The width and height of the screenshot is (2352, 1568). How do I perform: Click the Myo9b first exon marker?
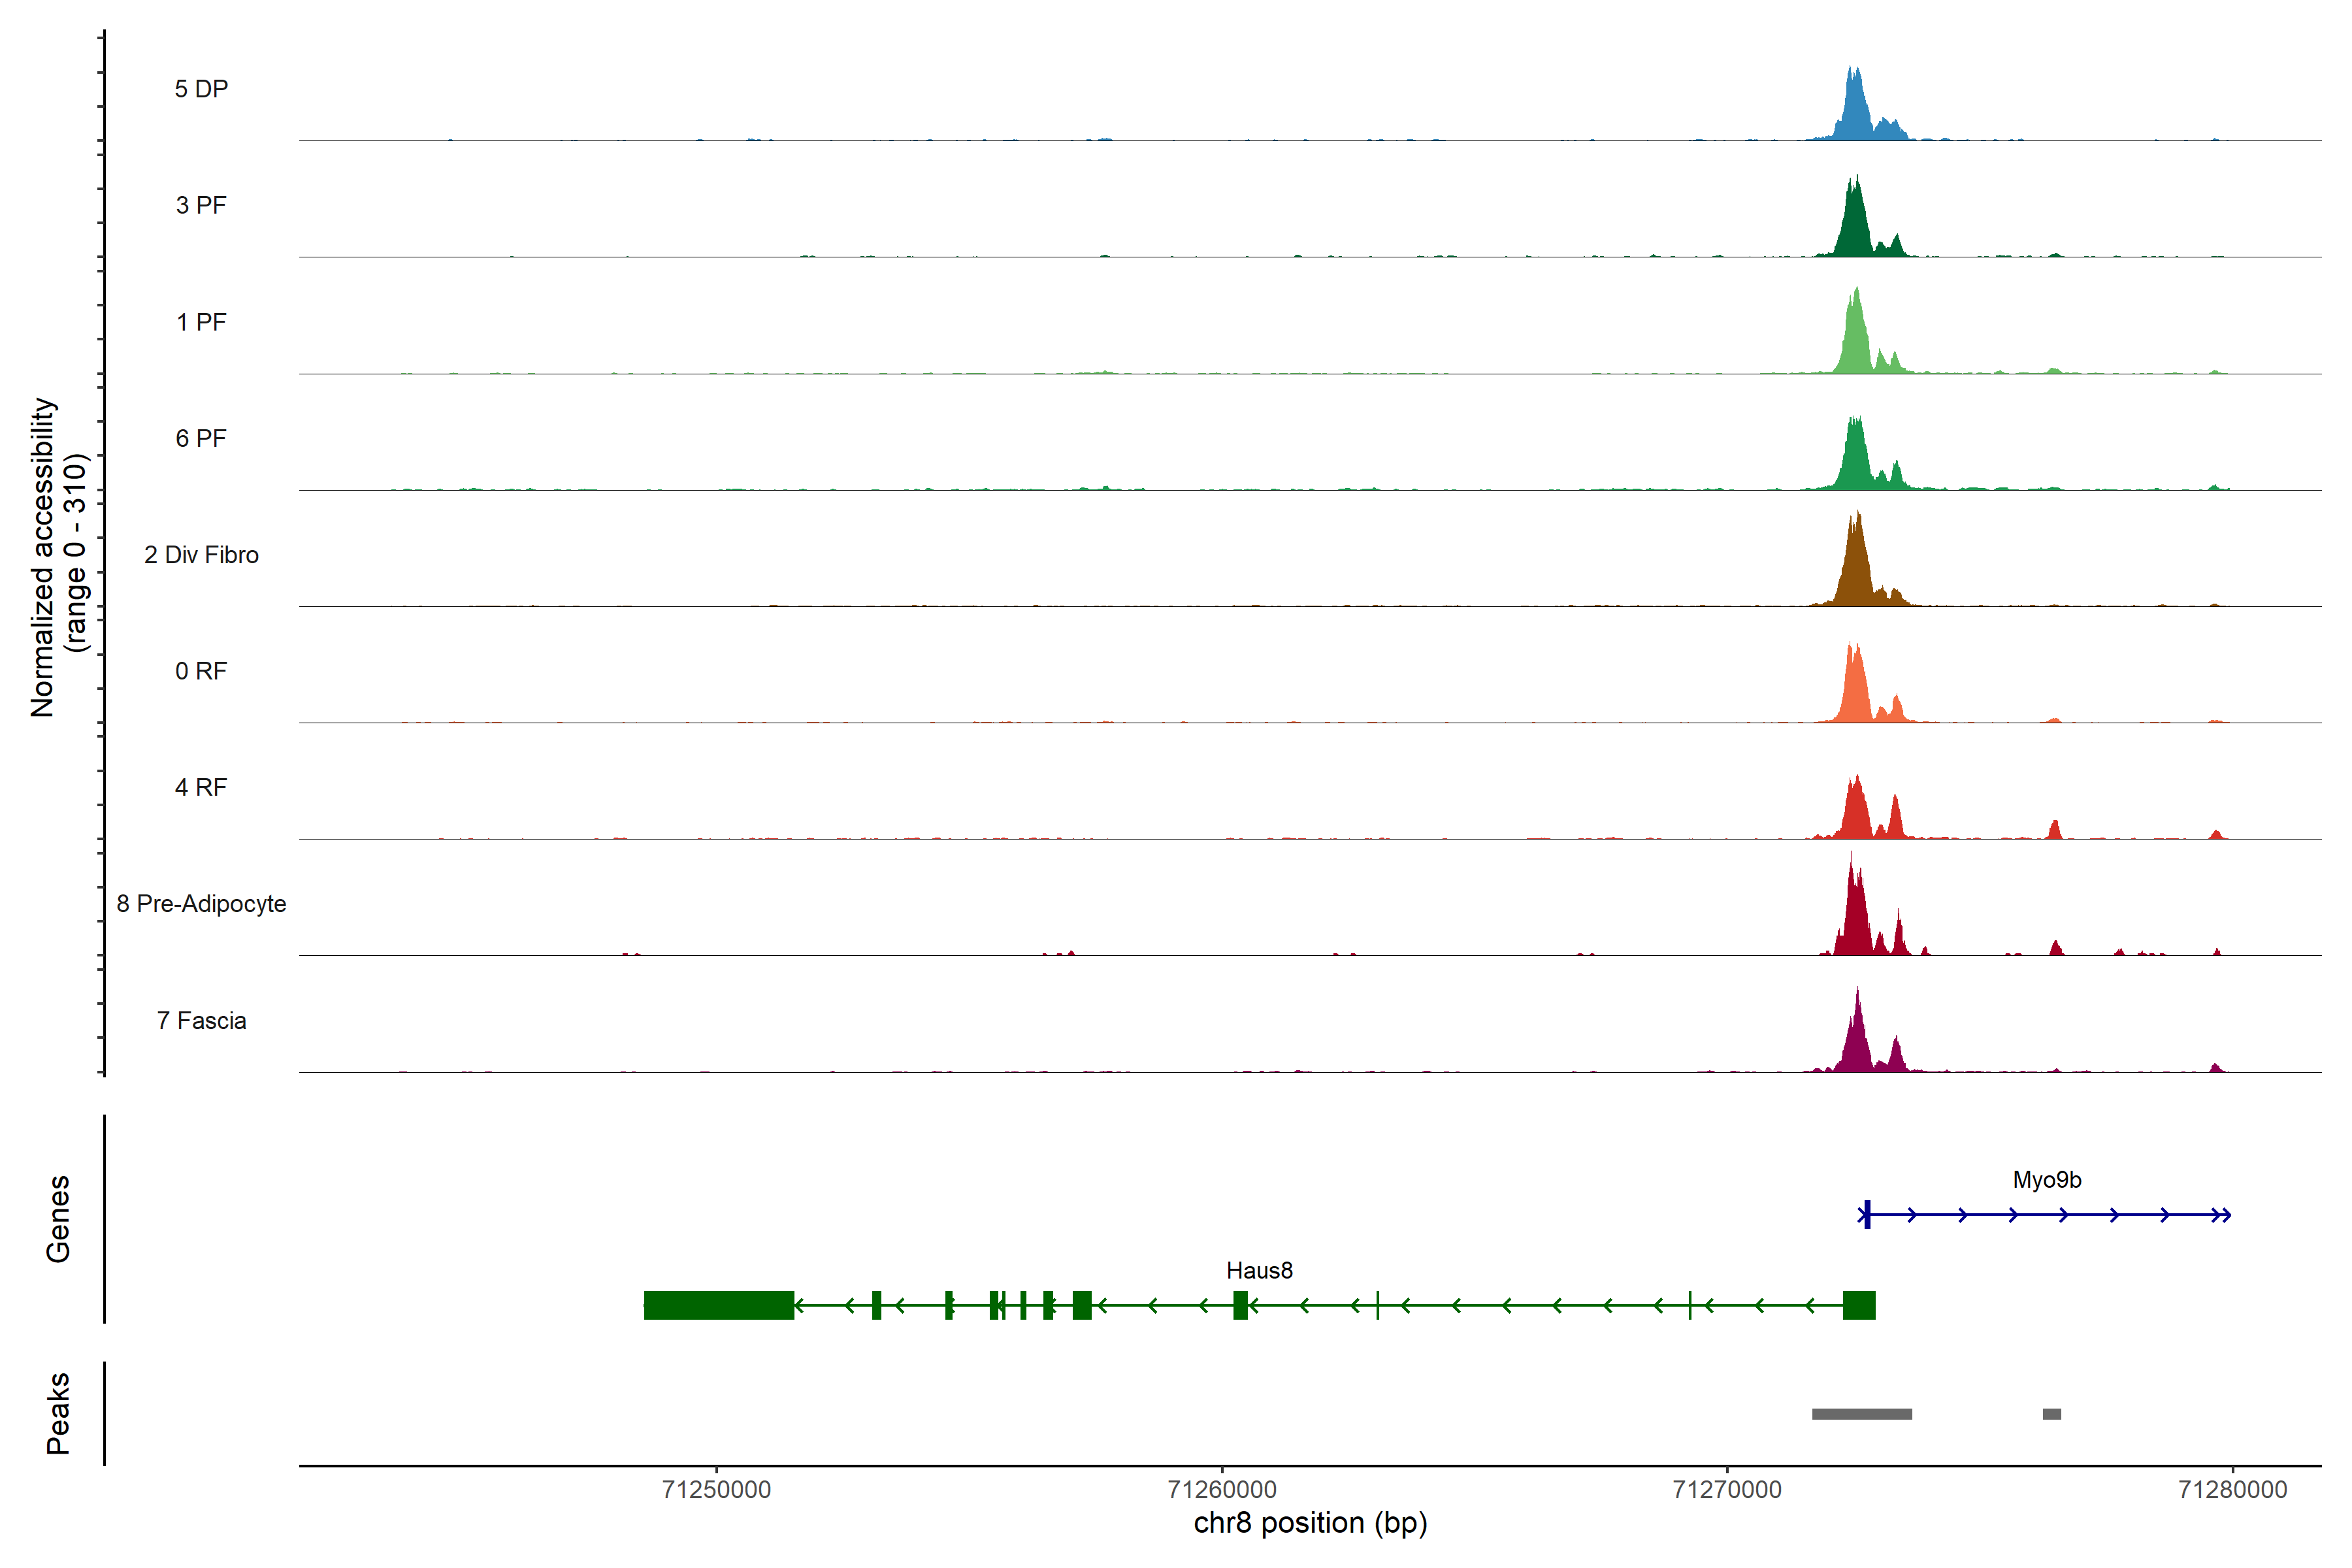click(x=1867, y=1215)
